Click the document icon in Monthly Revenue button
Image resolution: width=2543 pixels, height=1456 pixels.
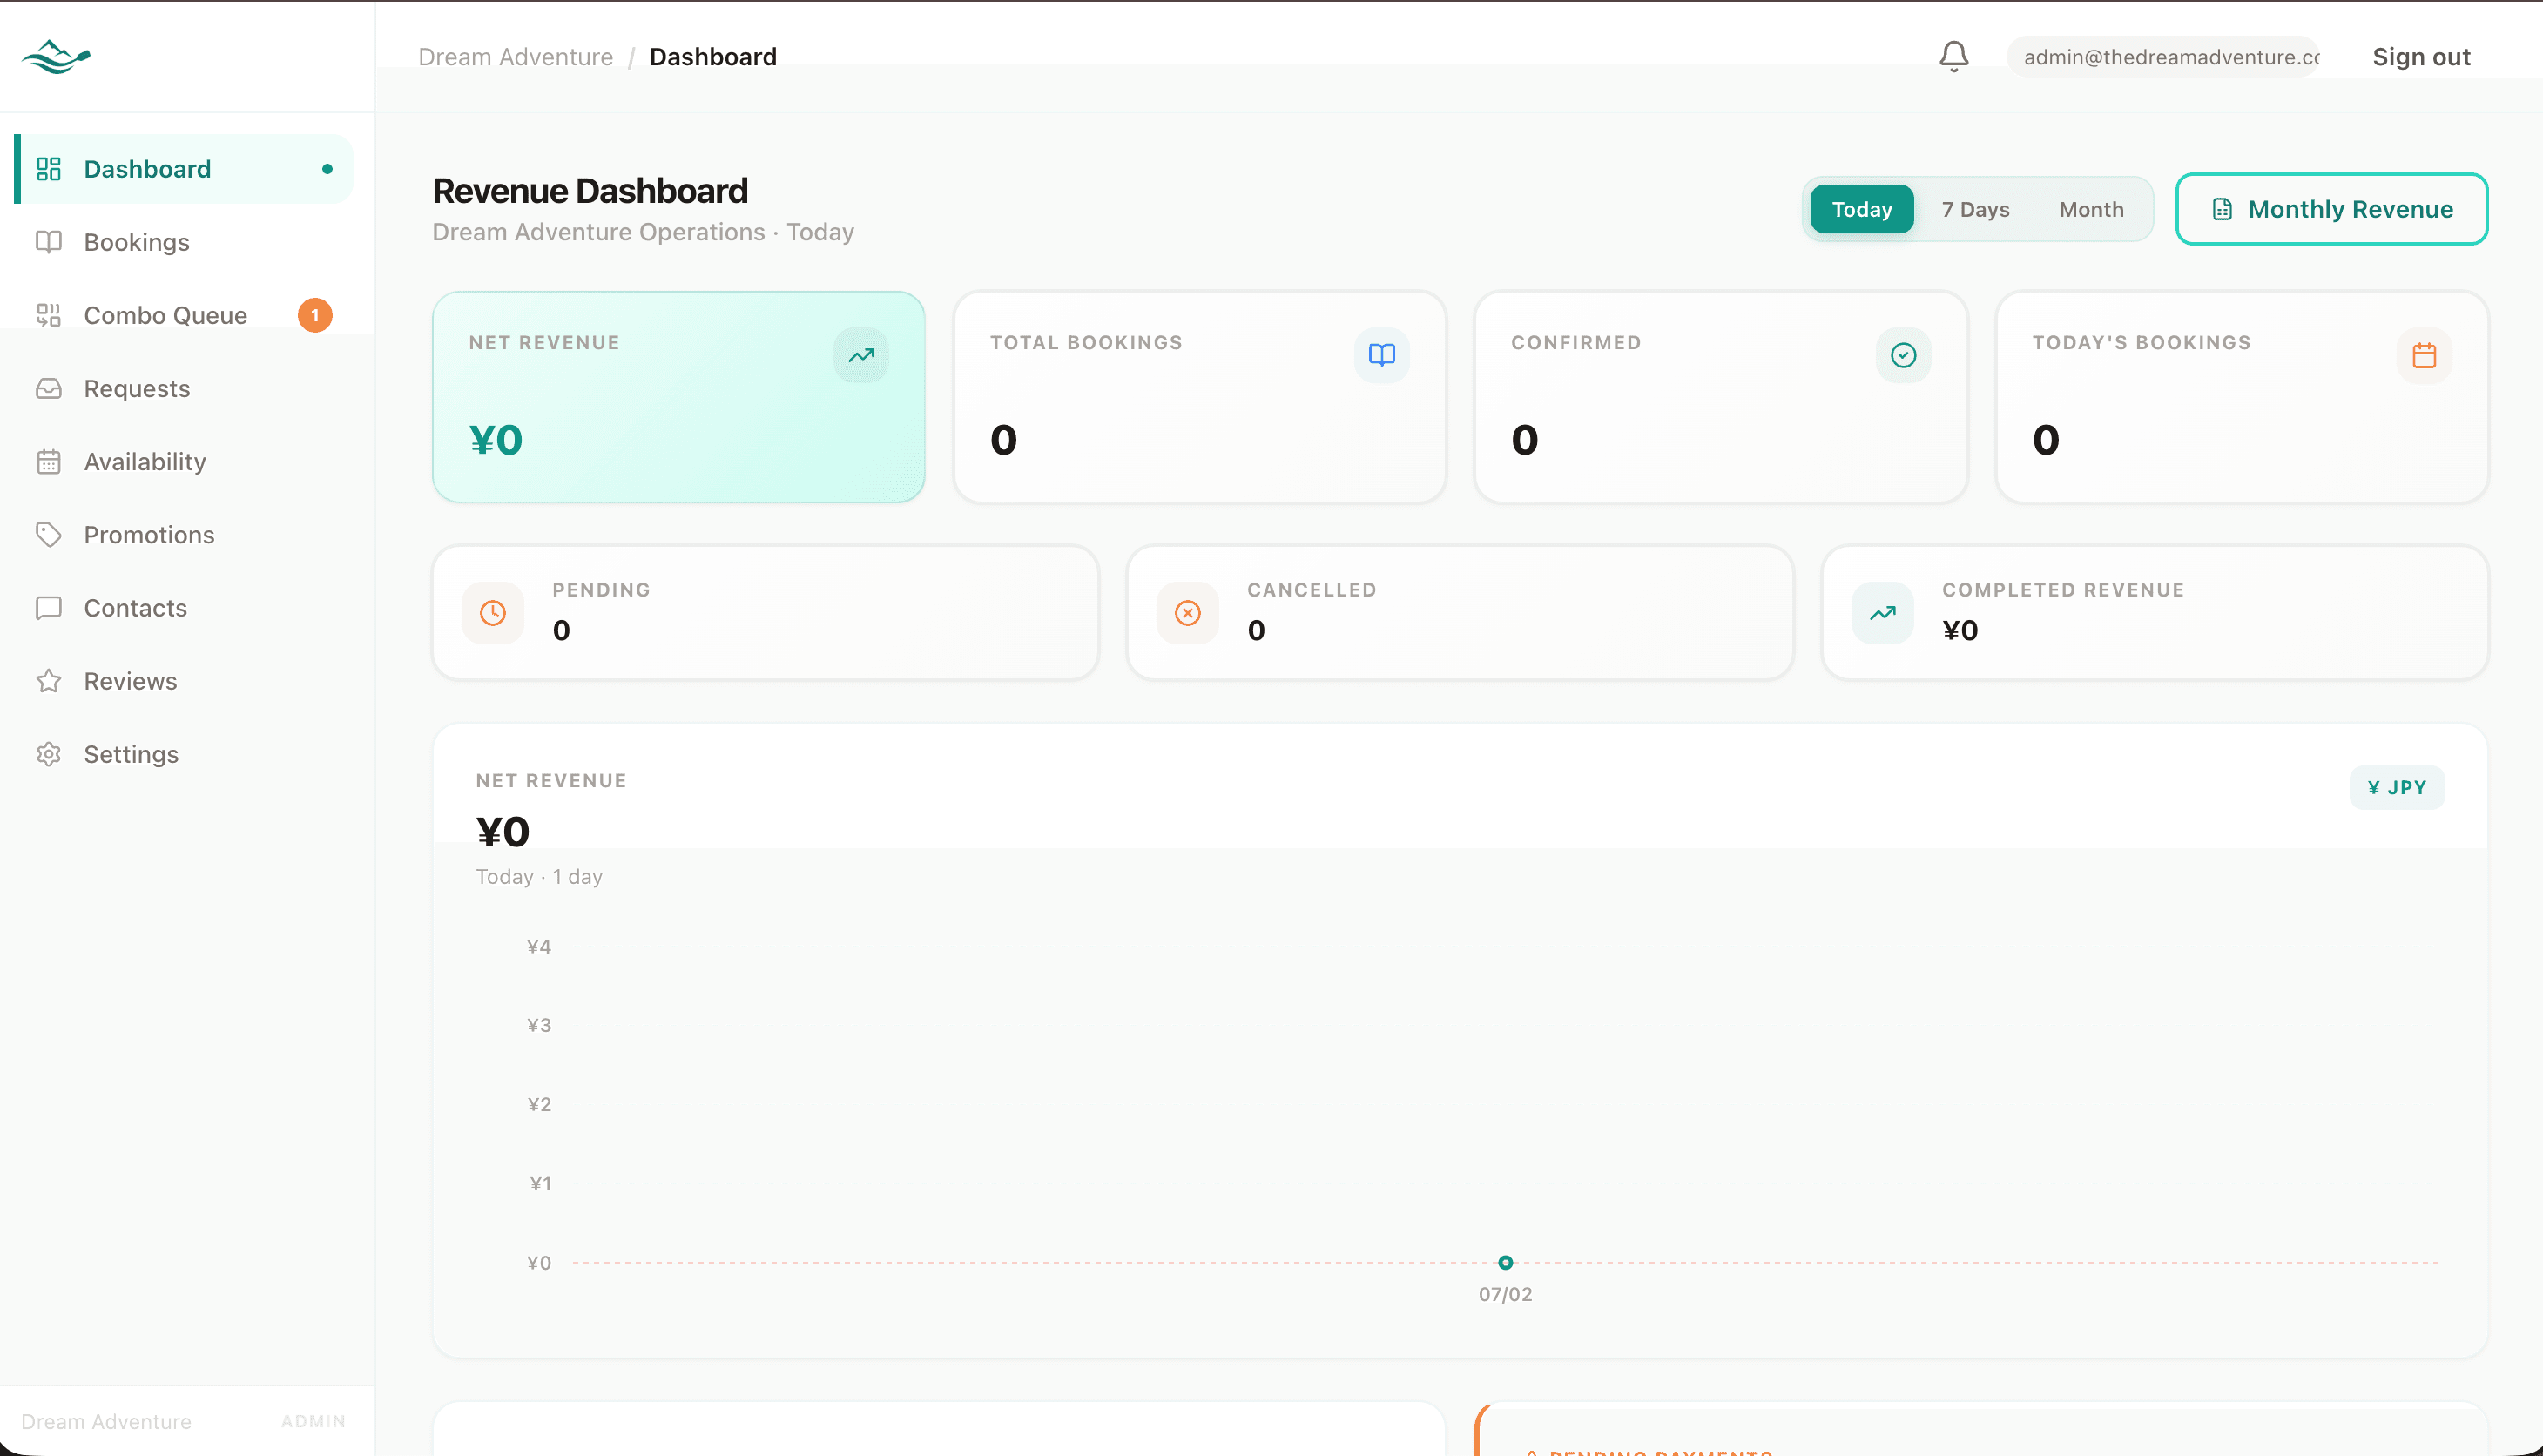click(x=2222, y=209)
